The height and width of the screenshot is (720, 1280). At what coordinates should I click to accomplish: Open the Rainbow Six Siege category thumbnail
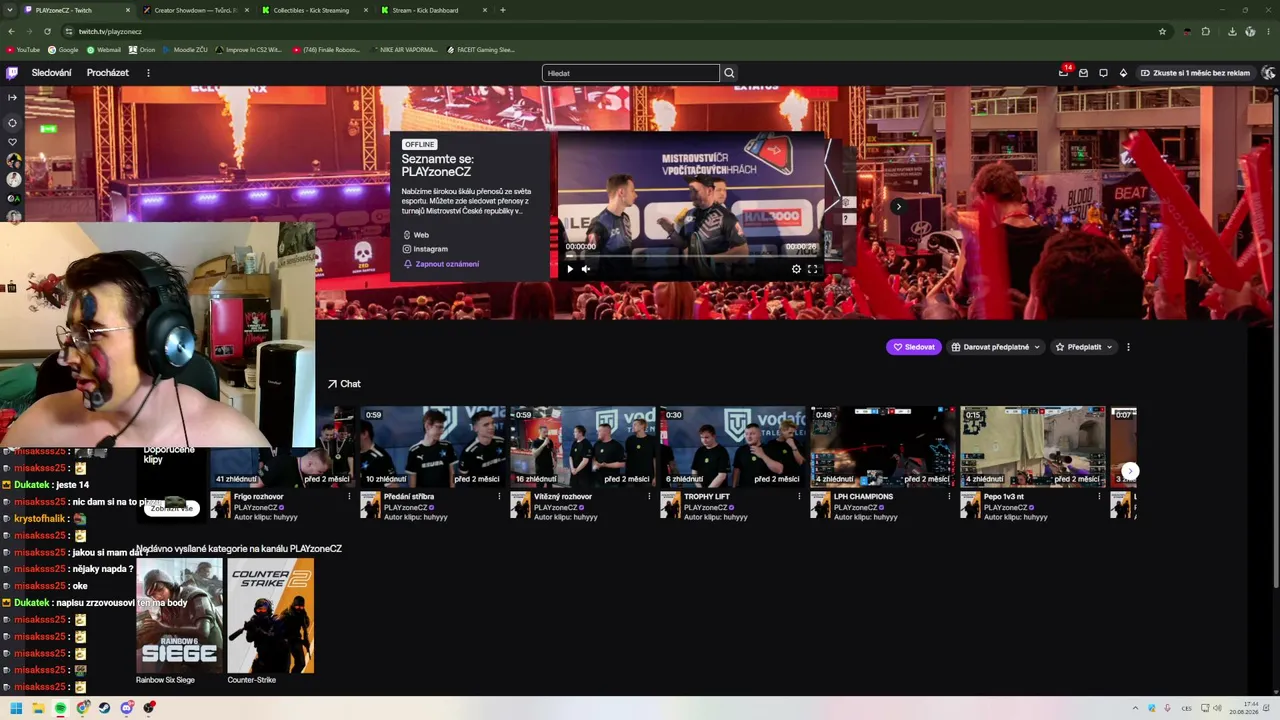(180, 615)
